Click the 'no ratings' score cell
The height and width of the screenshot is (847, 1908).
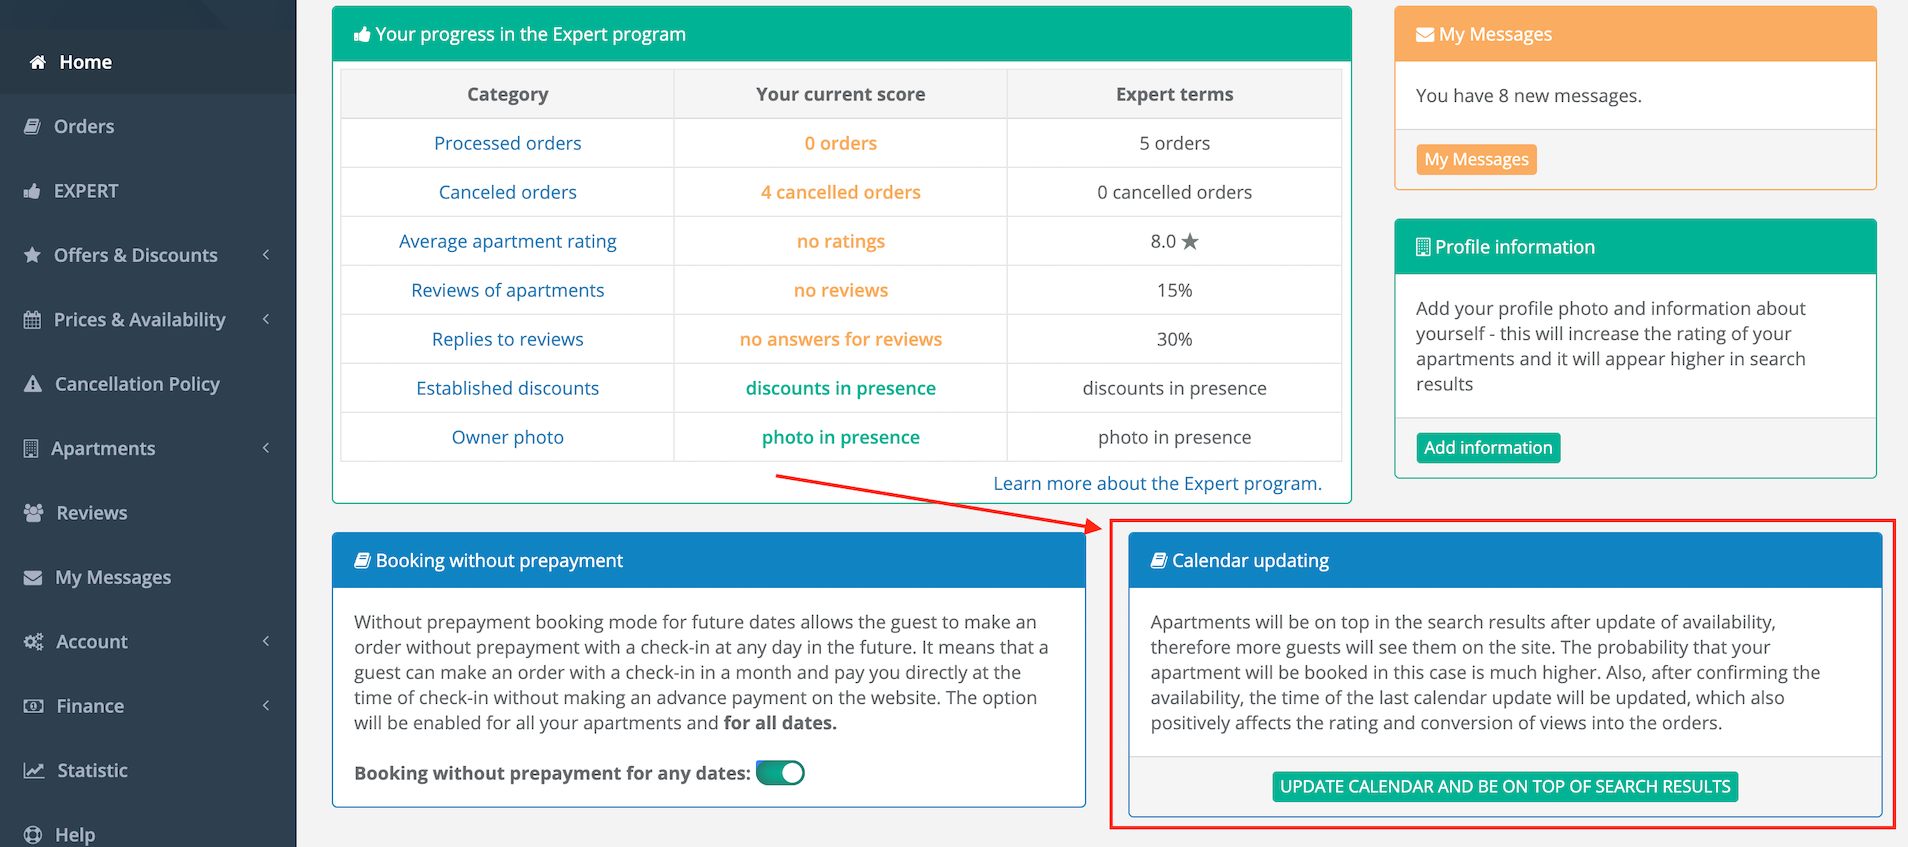coord(840,241)
